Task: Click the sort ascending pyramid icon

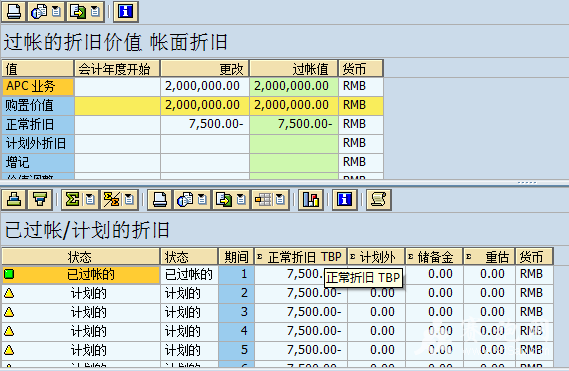Action: [14, 200]
